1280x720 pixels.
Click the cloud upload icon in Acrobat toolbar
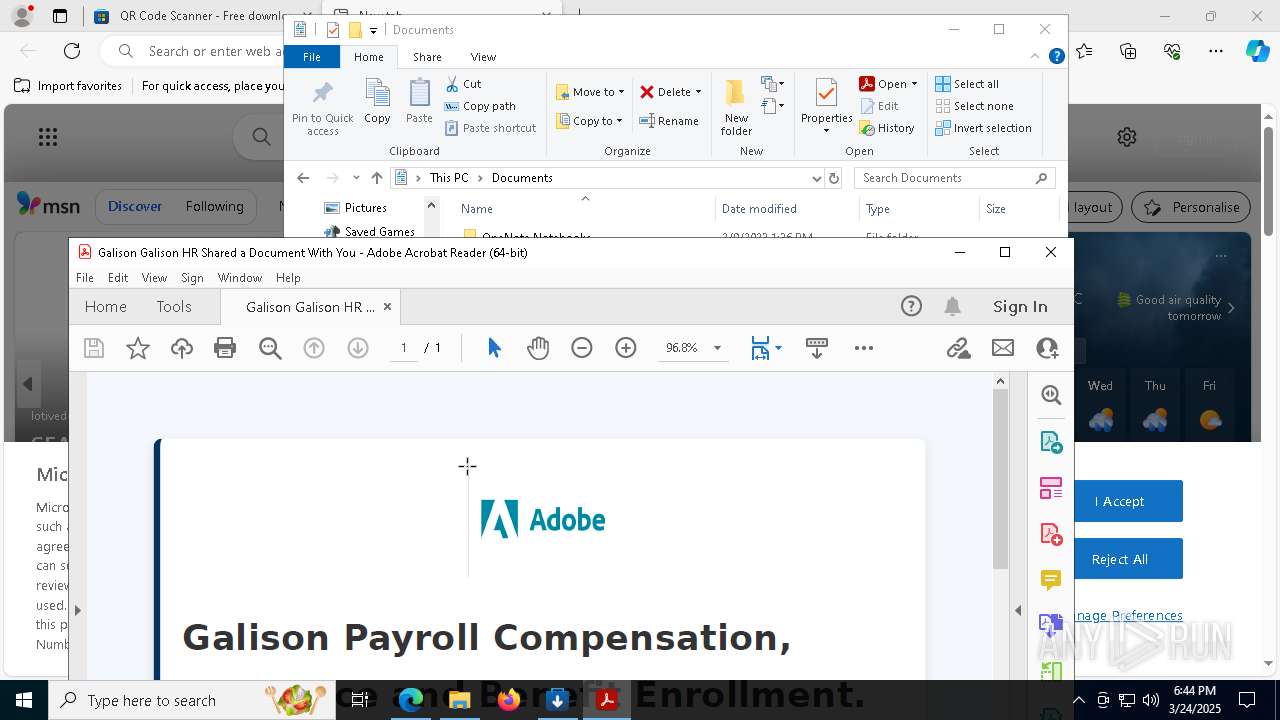[182, 348]
